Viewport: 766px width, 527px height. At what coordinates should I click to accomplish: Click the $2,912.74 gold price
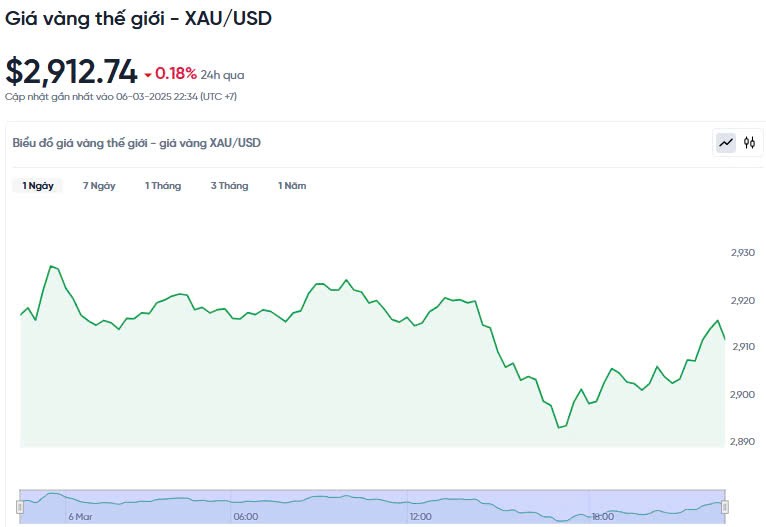72,72
